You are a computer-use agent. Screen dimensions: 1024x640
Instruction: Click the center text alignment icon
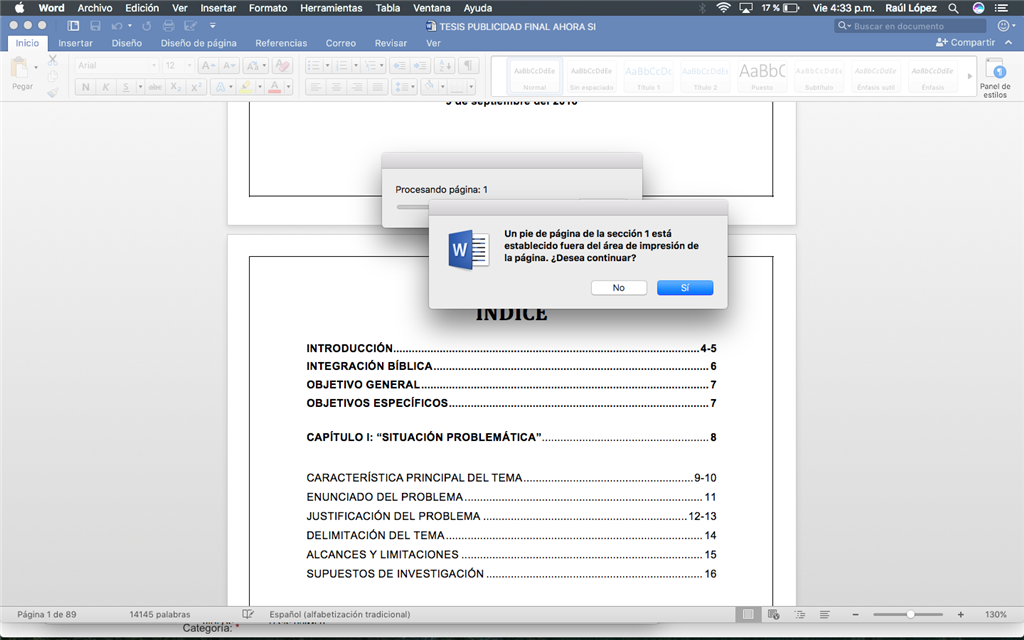[x=336, y=87]
